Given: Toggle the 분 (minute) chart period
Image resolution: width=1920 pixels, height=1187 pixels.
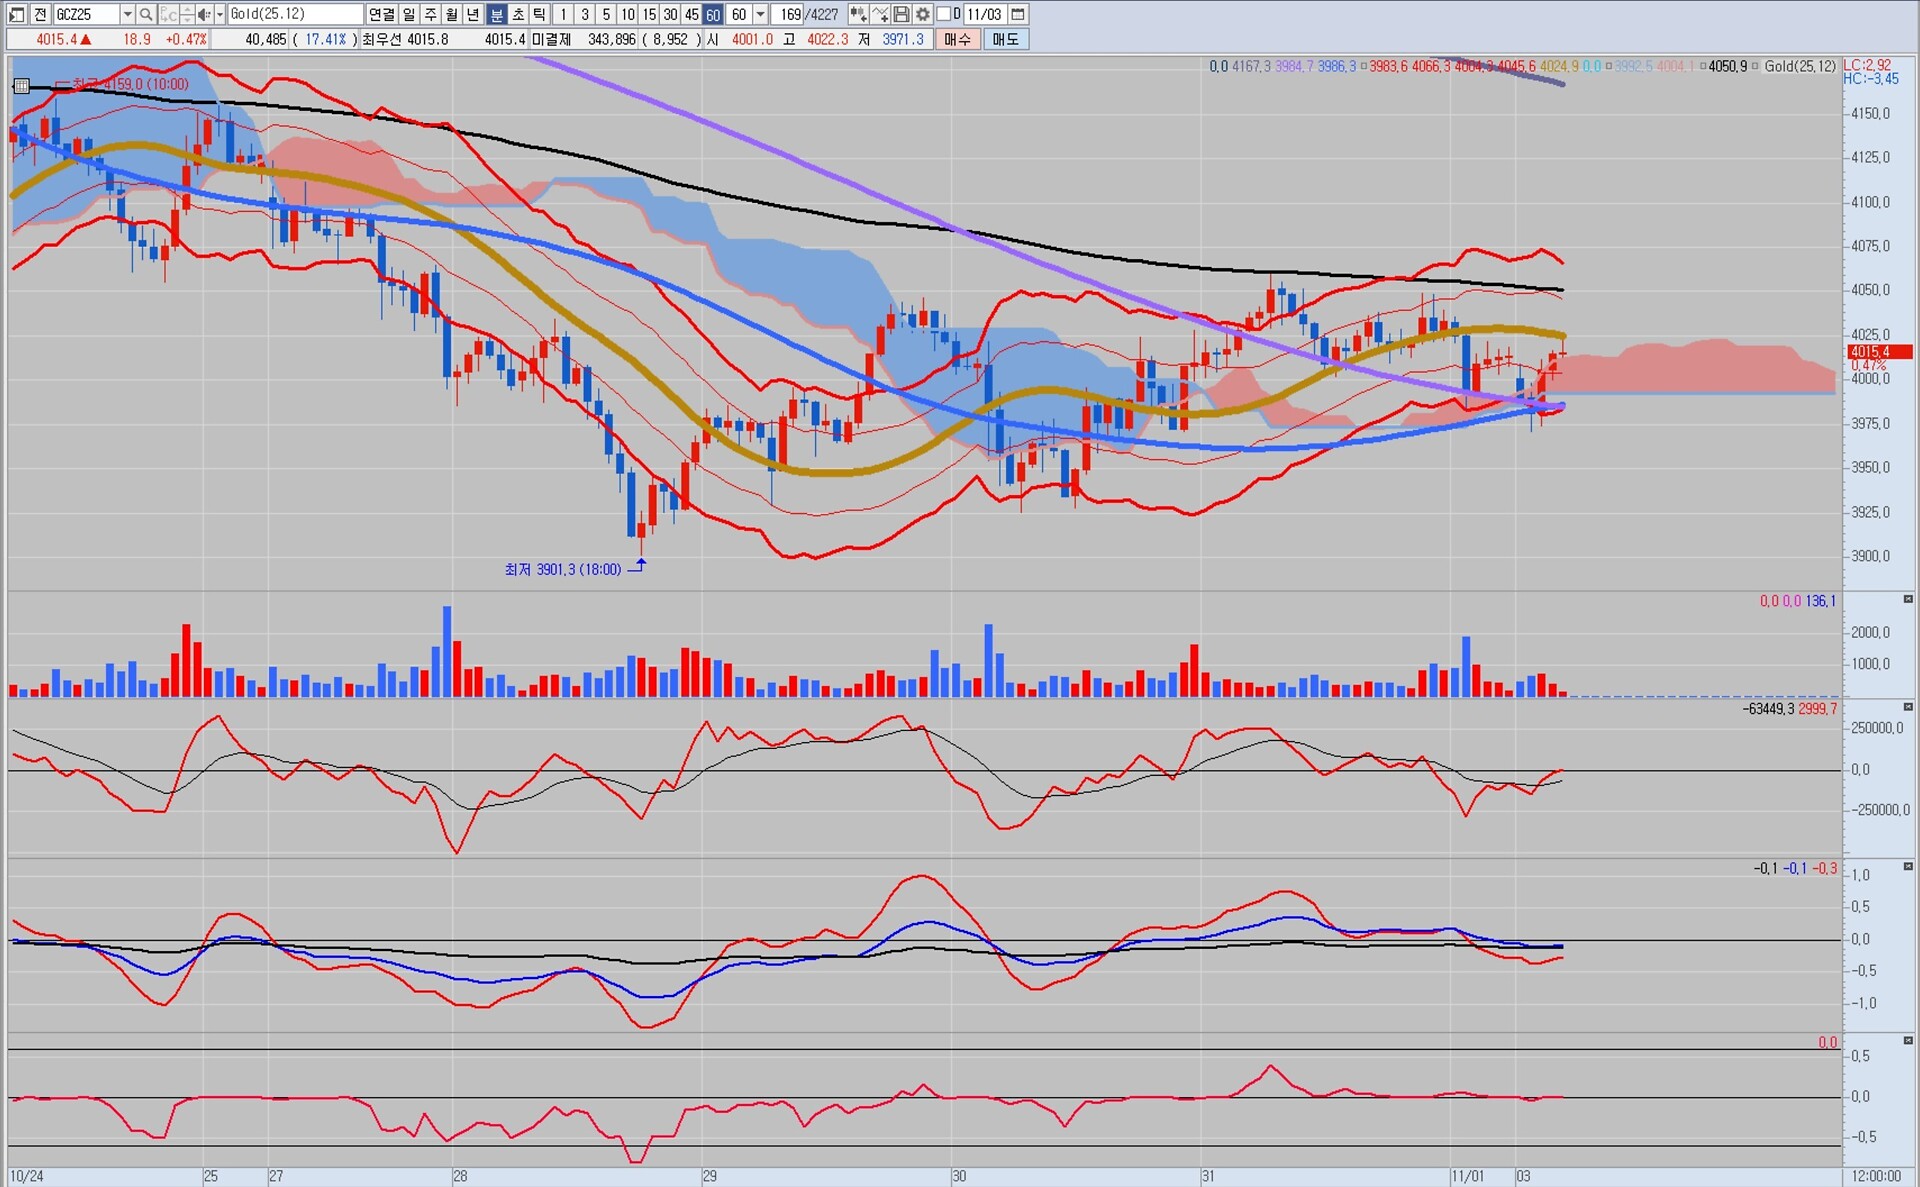Looking at the screenshot, I should tap(497, 14).
